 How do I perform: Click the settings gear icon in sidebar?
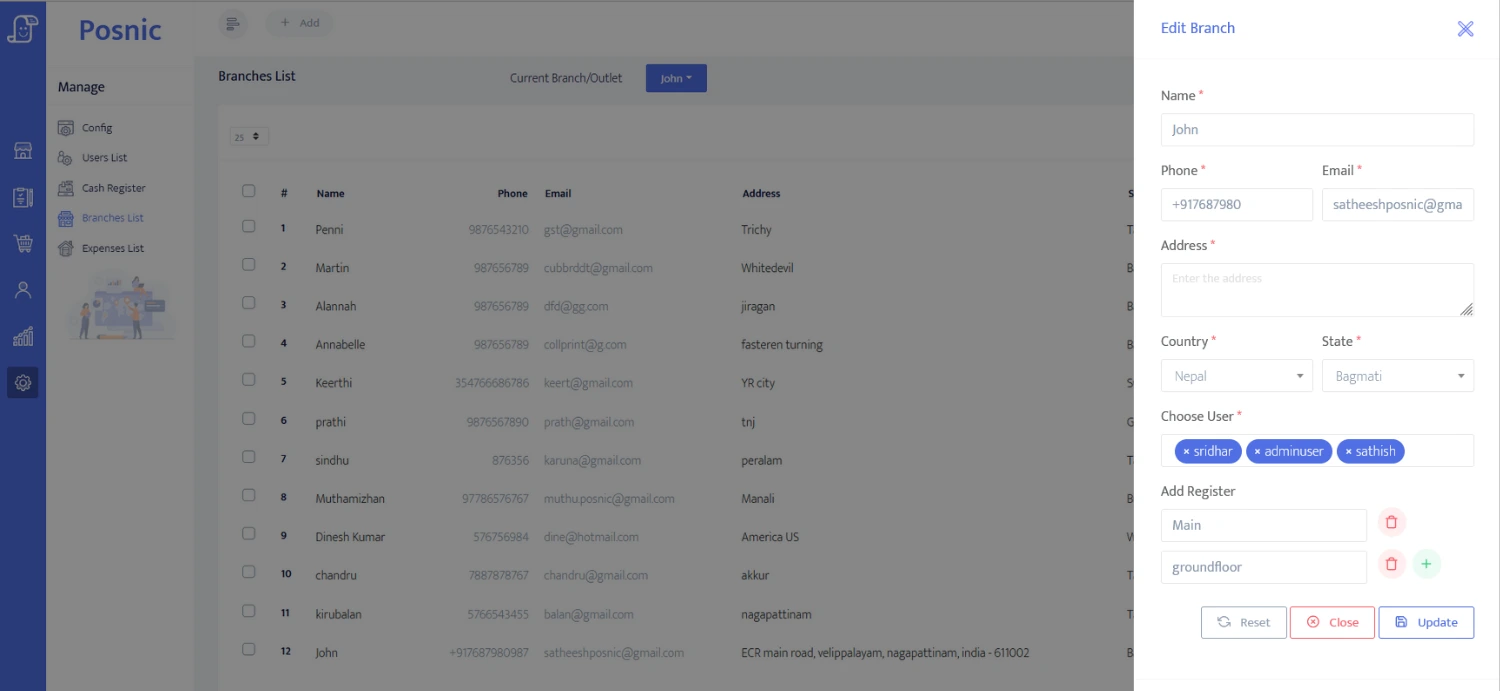coord(22,383)
